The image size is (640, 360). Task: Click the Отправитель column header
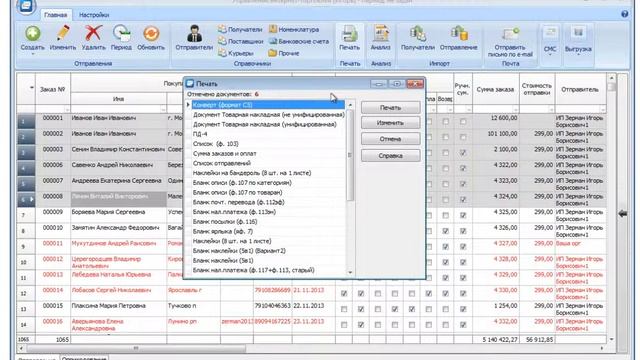pyautogui.click(x=580, y=89)
